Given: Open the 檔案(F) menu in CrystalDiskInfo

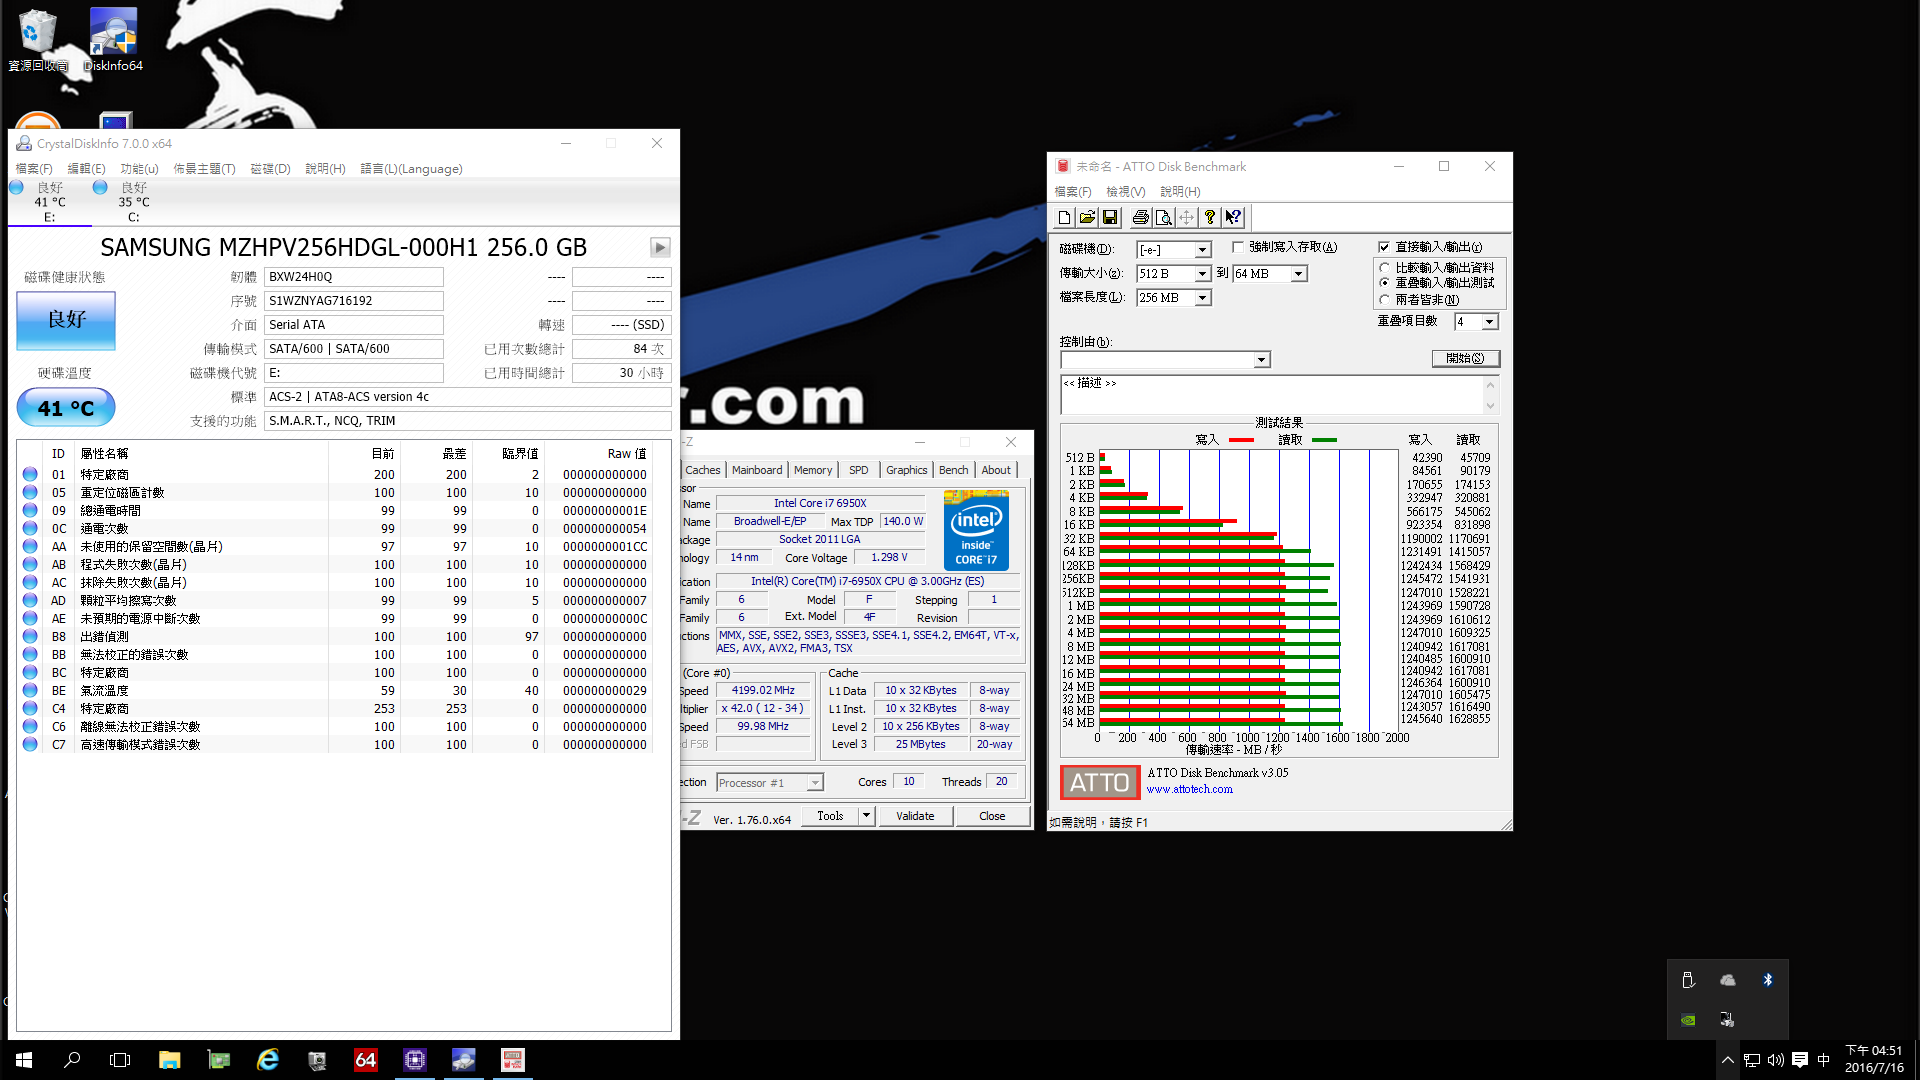Looking at the screenshot, I should coord(34,169).
